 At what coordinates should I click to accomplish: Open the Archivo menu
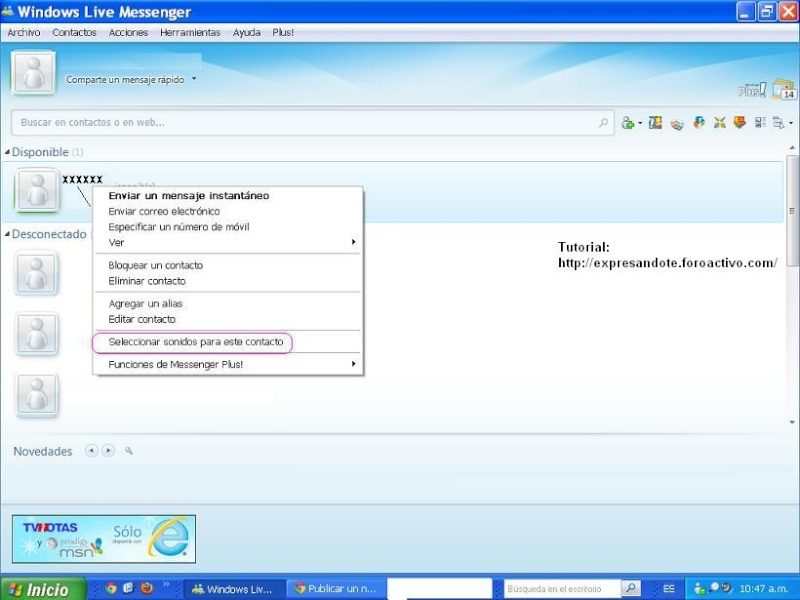[23, 33]
